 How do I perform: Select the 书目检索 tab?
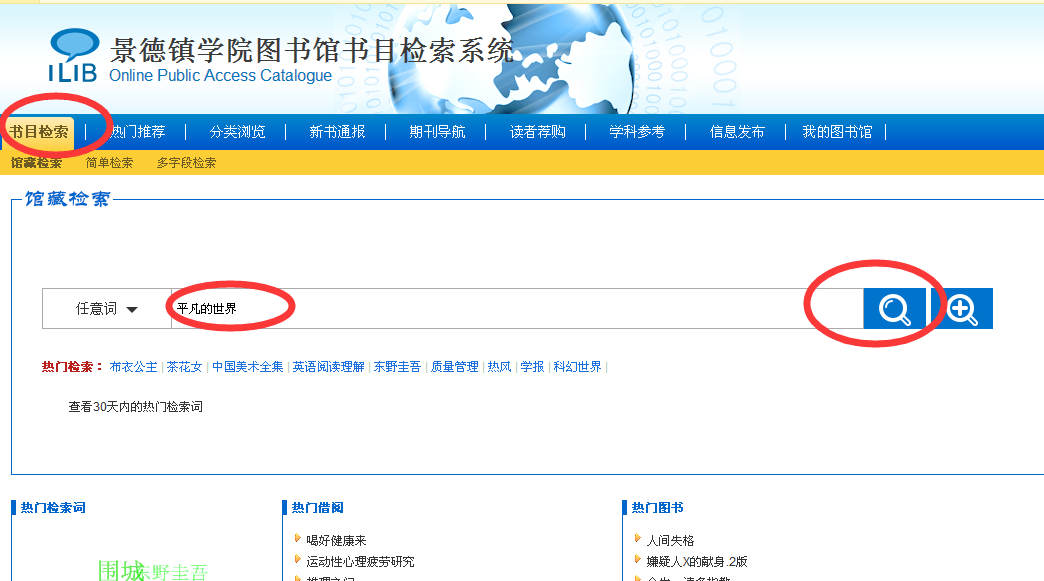click(39, 132)
